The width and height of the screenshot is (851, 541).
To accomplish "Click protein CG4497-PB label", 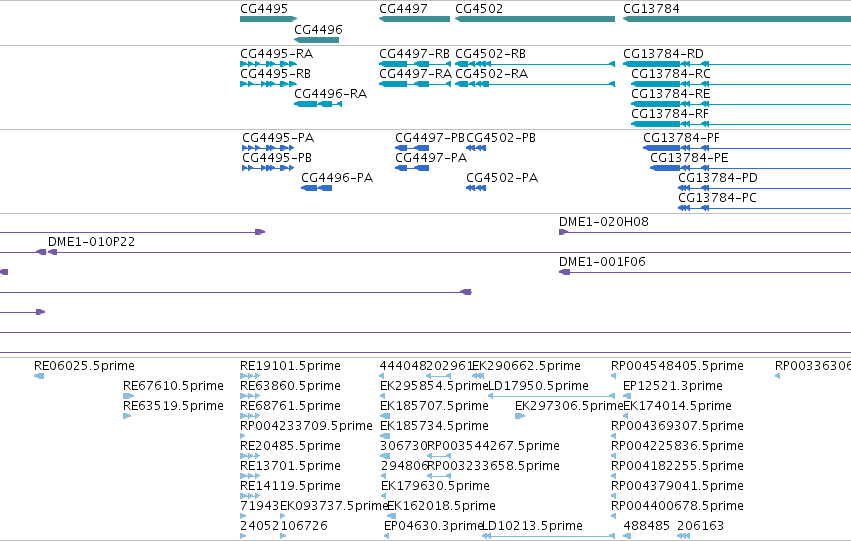I will click(430, 138).
